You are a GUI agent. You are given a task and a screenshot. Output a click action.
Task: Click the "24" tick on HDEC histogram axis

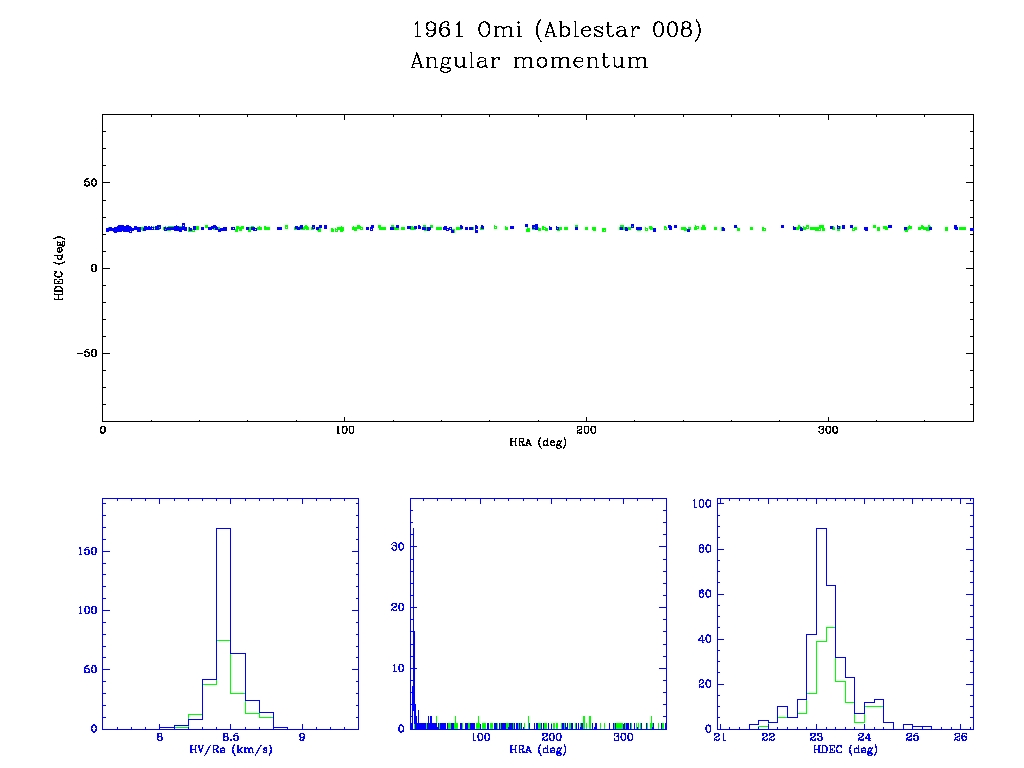click(x=864, y=738)
